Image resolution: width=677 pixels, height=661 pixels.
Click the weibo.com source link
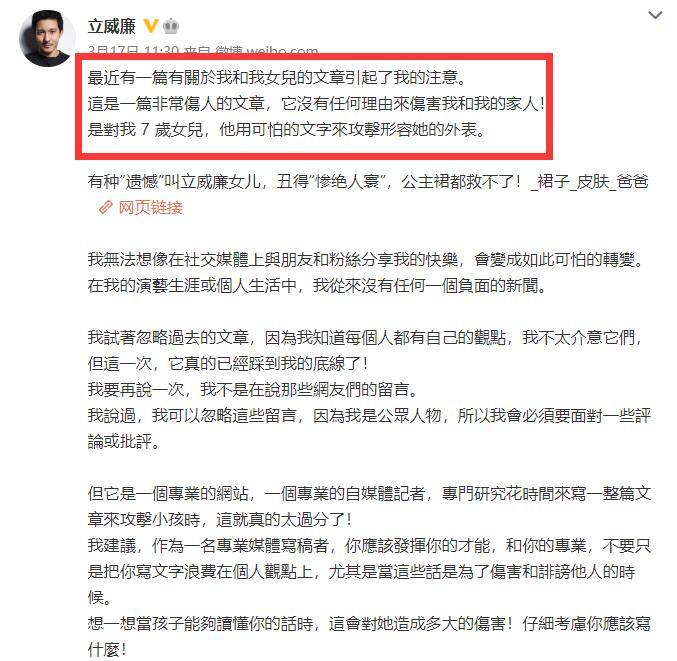click(282, 49)
